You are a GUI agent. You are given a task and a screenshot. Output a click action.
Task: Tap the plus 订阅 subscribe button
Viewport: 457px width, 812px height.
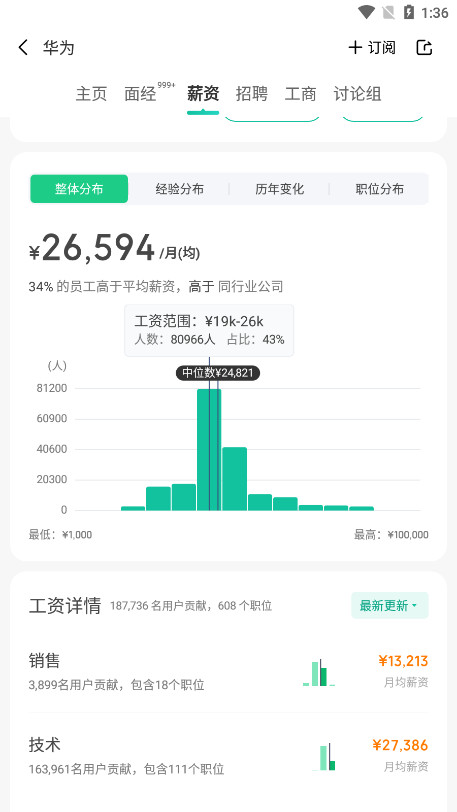pyautogui.click(x=372, y=48)
